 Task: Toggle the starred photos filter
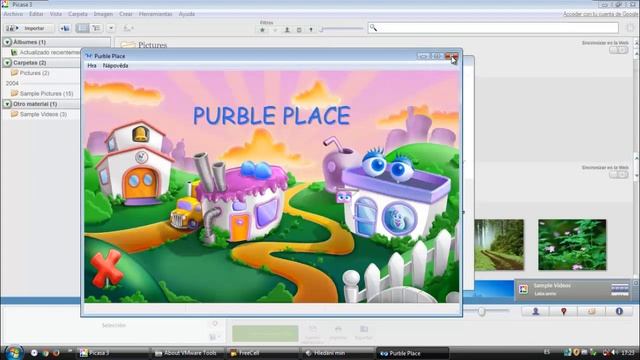[262, 29]
